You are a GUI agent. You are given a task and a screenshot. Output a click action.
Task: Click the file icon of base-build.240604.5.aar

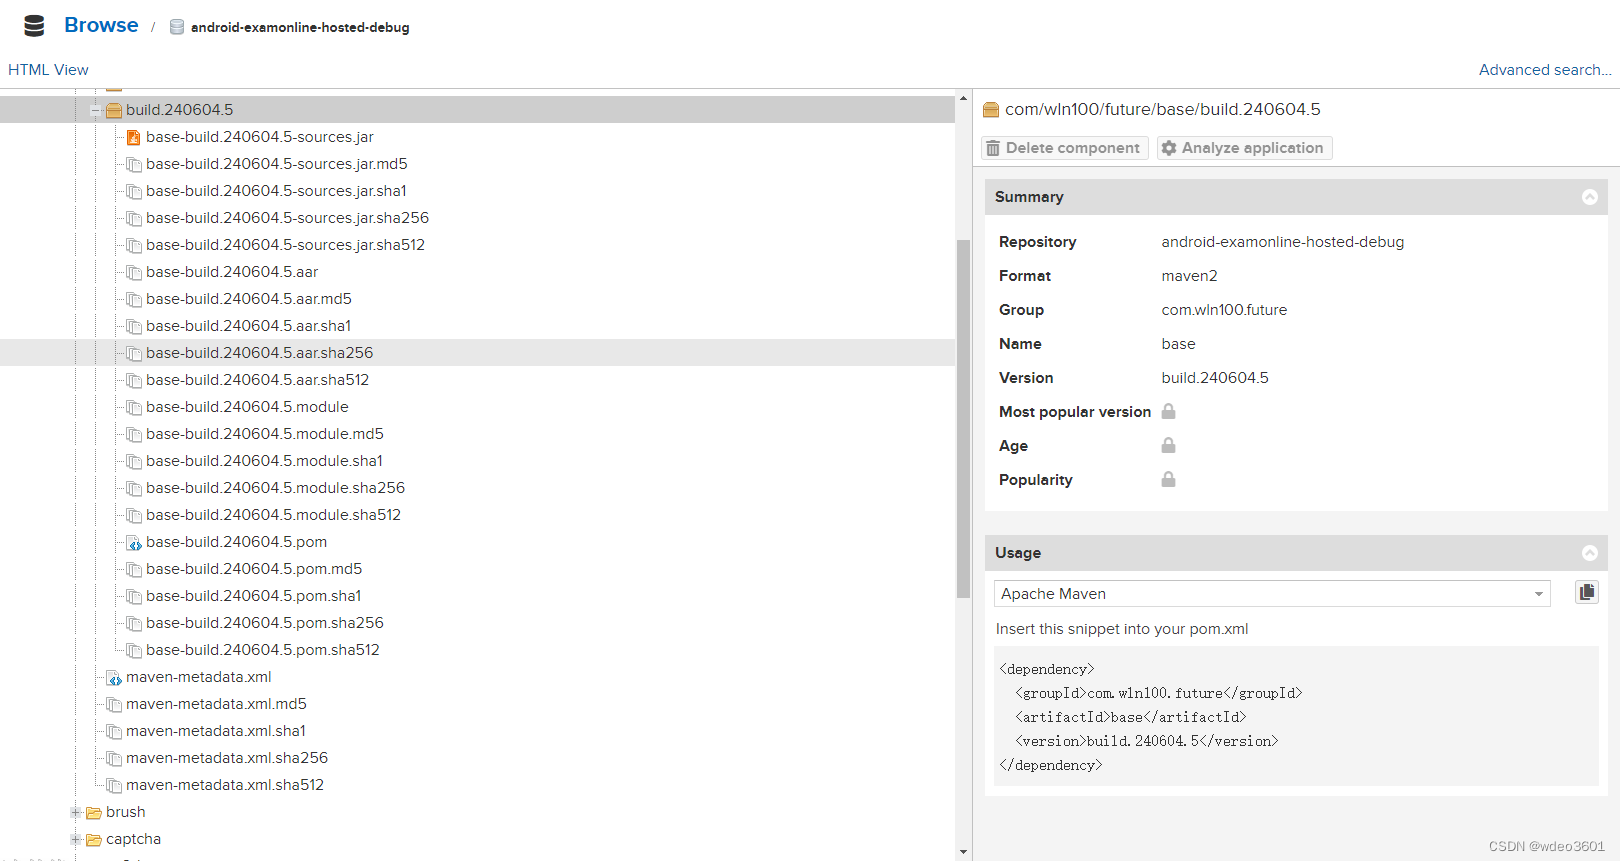[134, 272]
